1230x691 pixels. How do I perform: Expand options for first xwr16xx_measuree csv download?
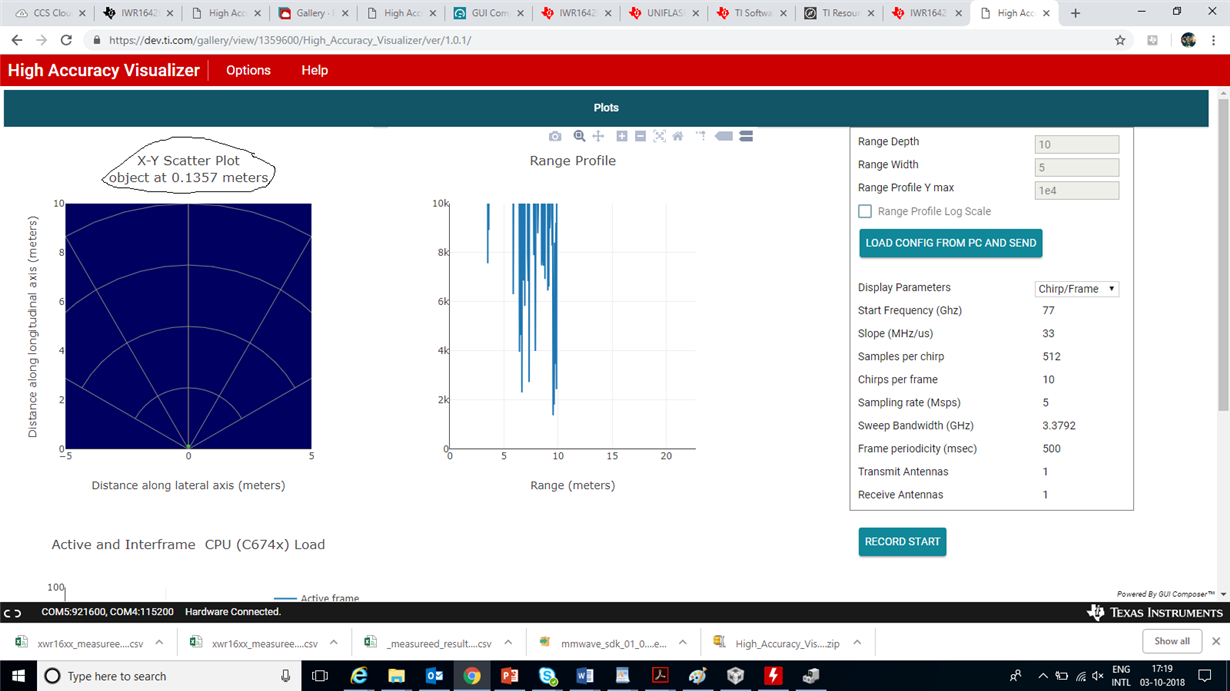pos(159,643)
